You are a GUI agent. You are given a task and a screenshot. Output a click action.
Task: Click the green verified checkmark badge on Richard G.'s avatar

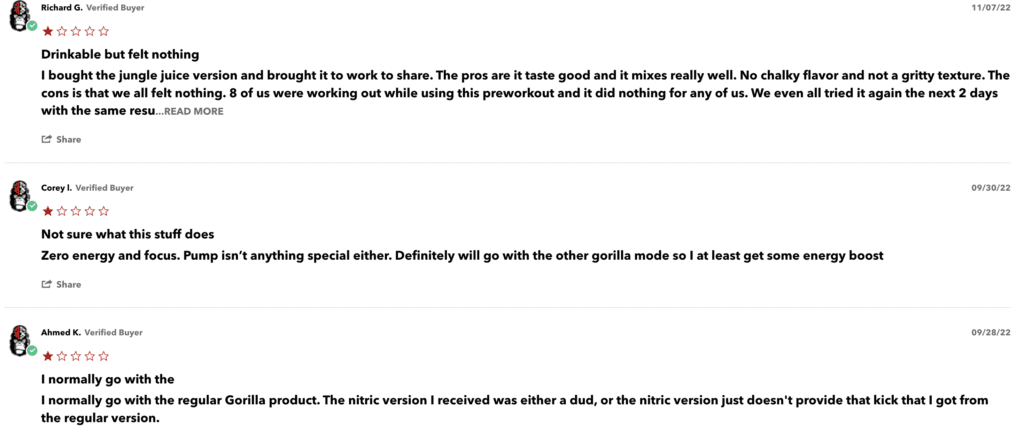click(32, 26)
